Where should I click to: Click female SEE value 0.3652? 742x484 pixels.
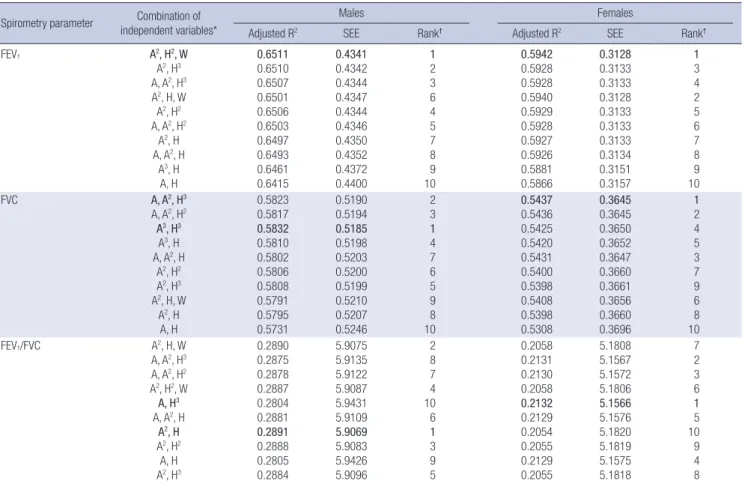point(615,243)
